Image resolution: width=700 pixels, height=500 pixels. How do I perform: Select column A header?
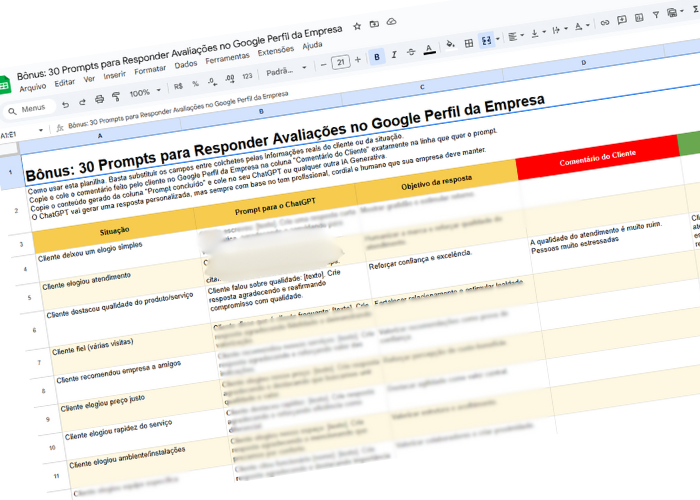100,135
